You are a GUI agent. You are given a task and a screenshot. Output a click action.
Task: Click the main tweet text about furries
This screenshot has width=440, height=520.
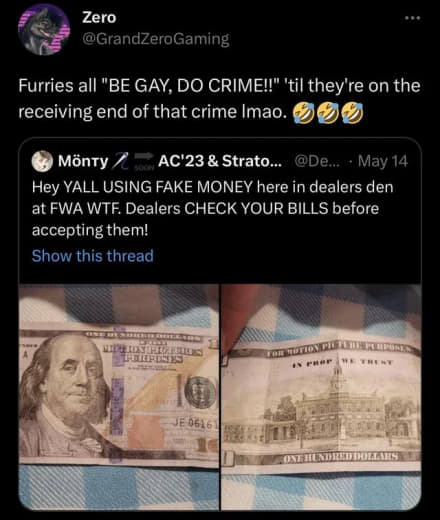click(x=219, y=99)
